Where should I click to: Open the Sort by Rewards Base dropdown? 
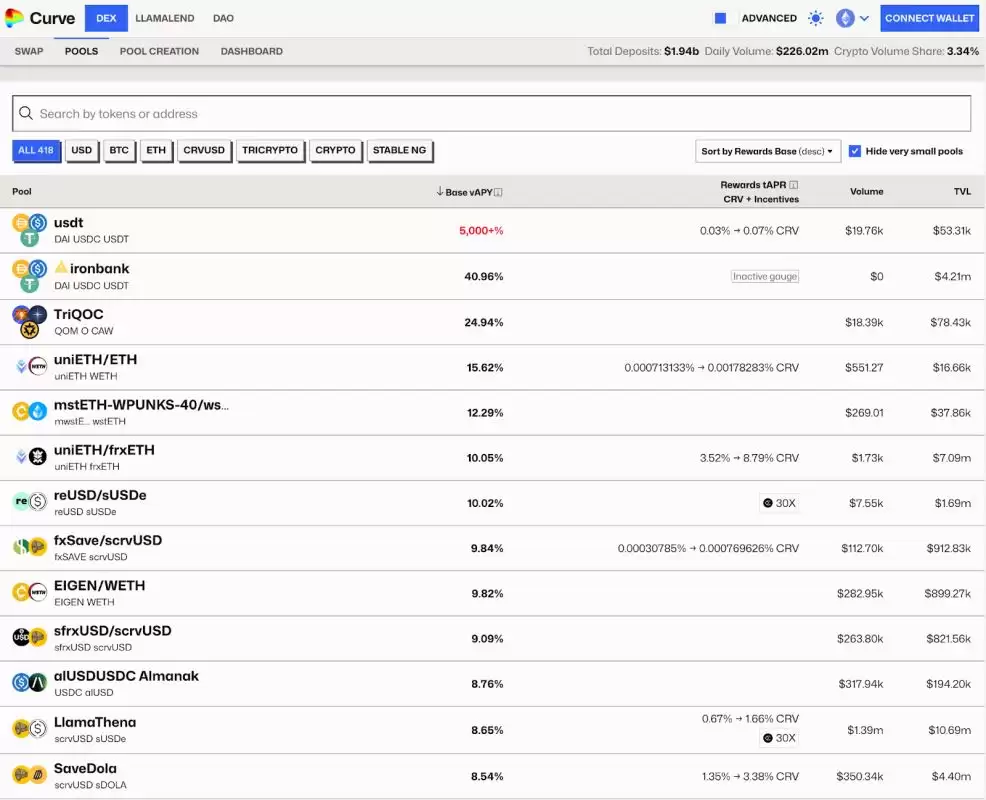tap(767, 151)
